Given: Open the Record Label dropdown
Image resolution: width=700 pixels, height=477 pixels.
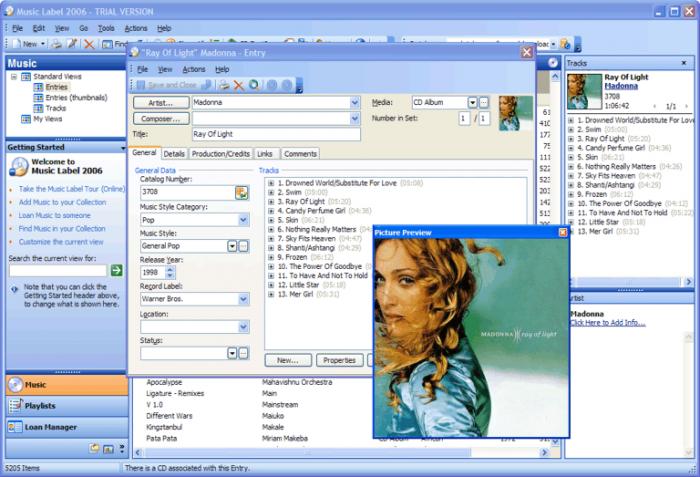Looking at the screenshot, I should click(243, 299).
